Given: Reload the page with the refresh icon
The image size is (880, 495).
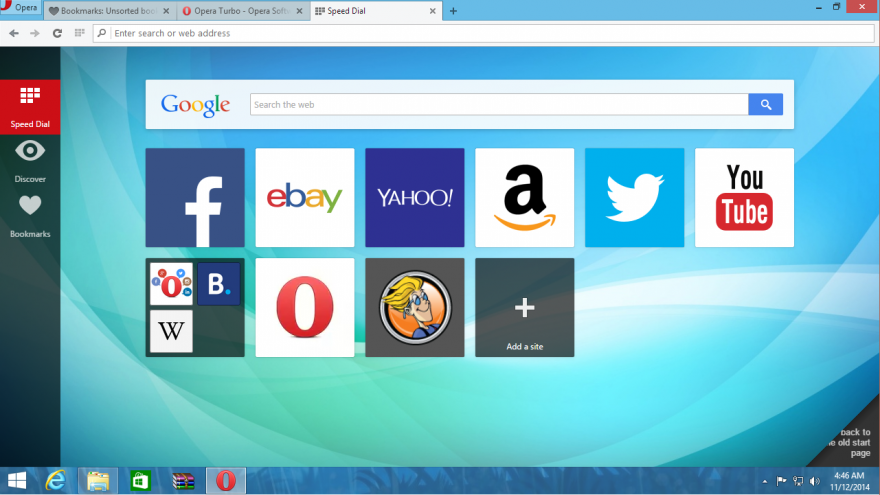Looking at the screenshot, I should (x=57, y=33).
